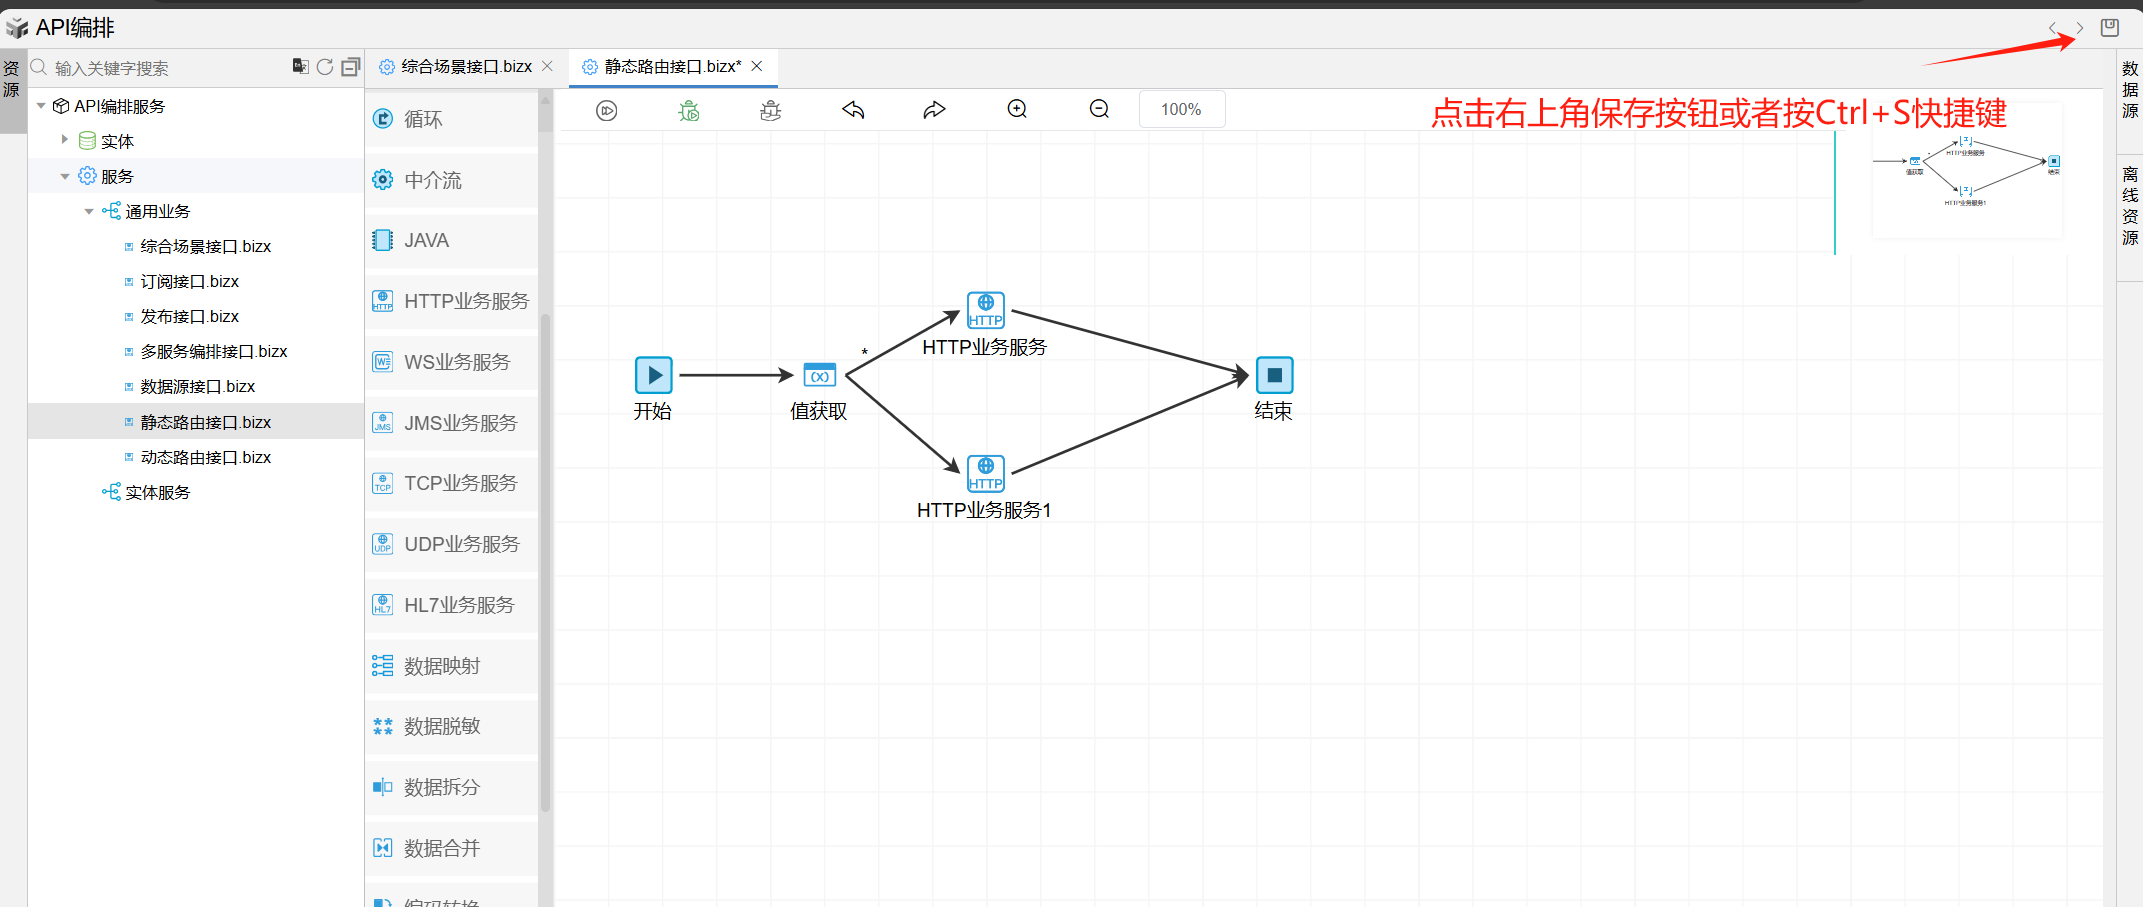The width and height of the screenshot is (2143, 907).
Task: Open 动态路由接口.bizx in the tree
Action: click(206, 457)
